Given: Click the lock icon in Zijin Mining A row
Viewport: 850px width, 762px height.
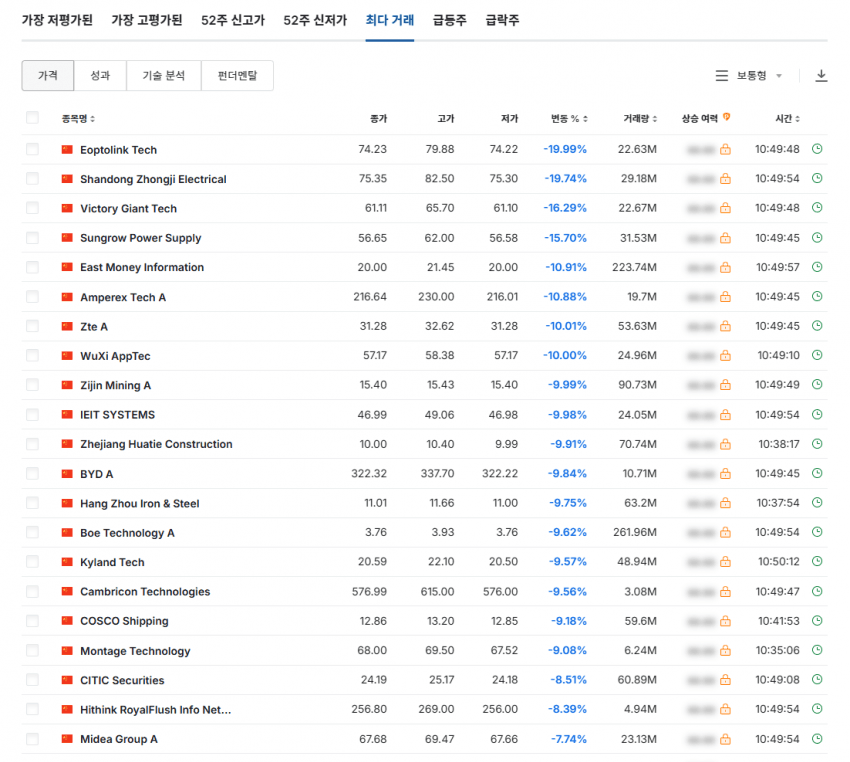Looking at the screenshot, I should click(x=725, y=385).
